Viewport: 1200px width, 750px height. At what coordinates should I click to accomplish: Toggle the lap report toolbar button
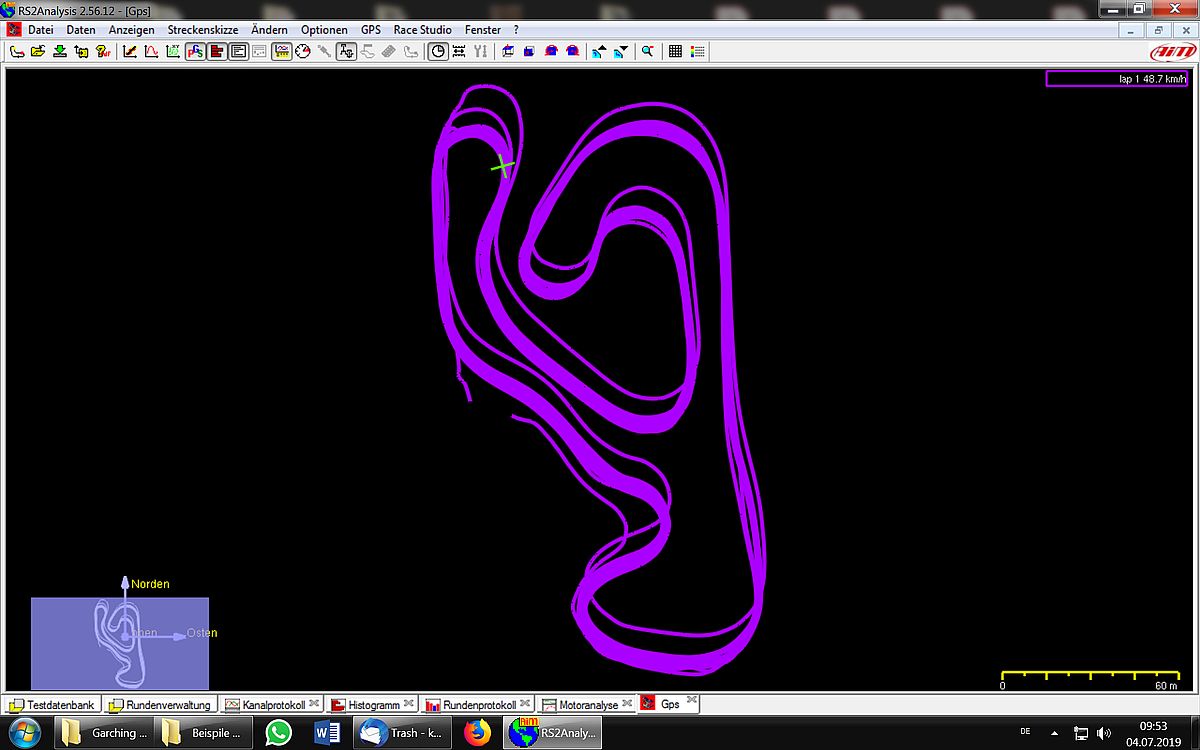click(x=238, y=51)
